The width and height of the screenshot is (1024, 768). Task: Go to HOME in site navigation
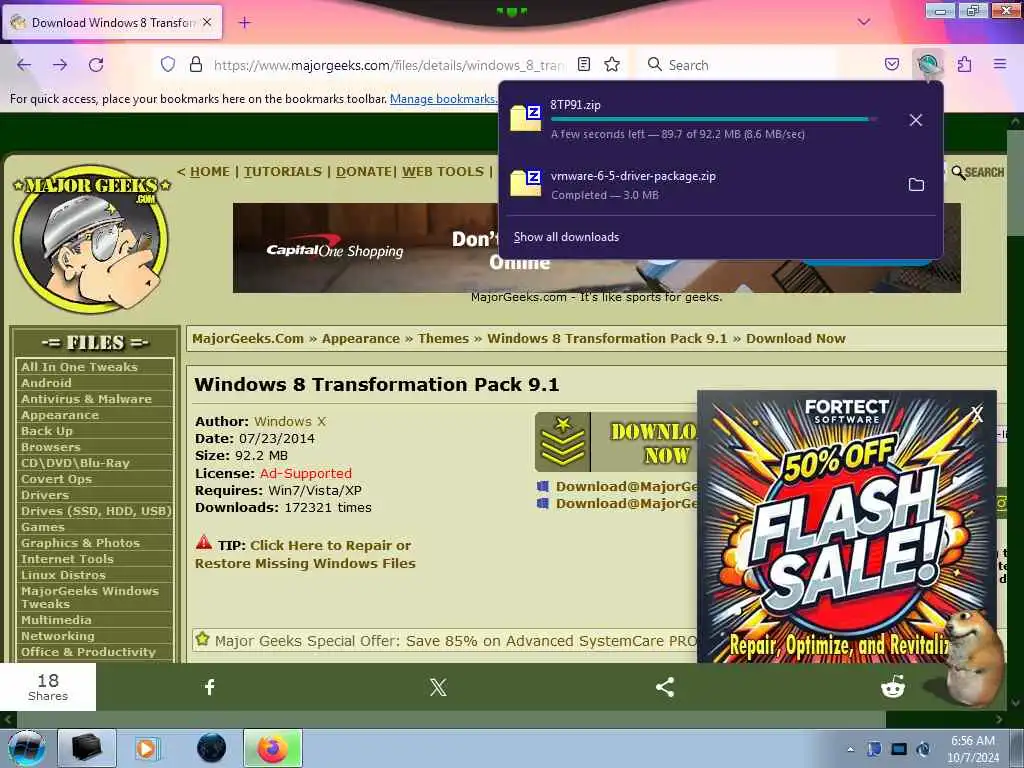click(210, 172)
